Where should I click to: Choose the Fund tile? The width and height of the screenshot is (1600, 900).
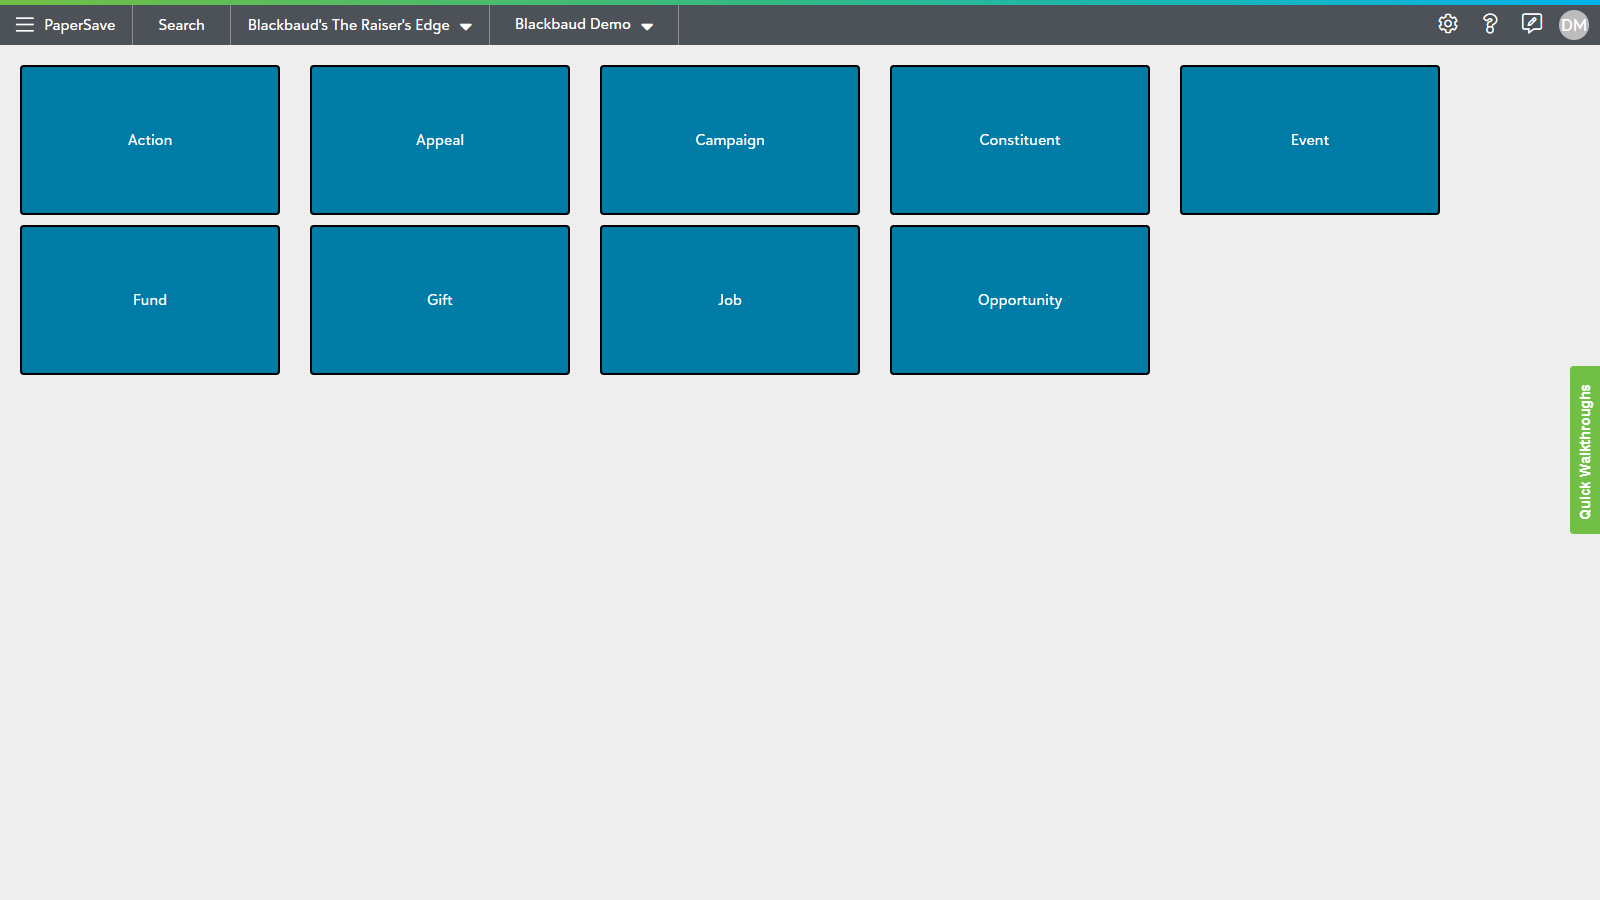click(150, 300)
